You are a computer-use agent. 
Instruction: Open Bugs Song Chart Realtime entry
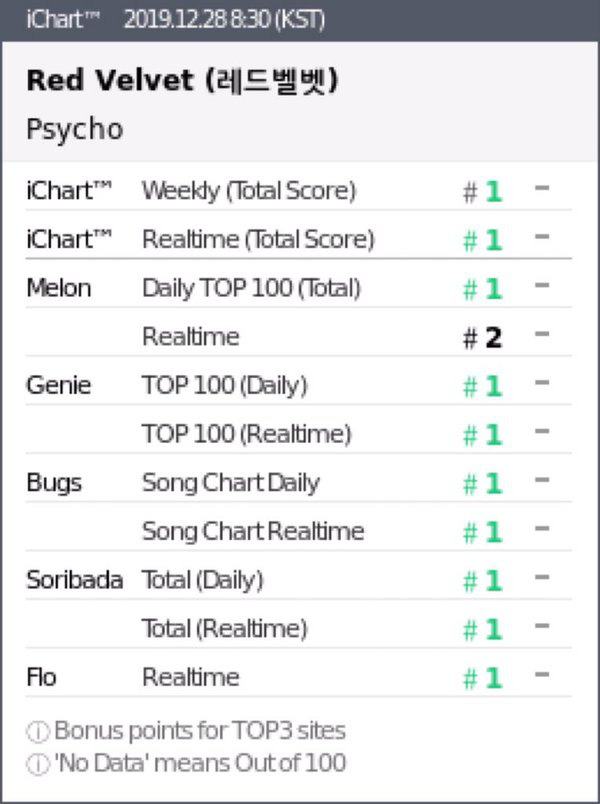pyautogui.click(x=298, y=532)
